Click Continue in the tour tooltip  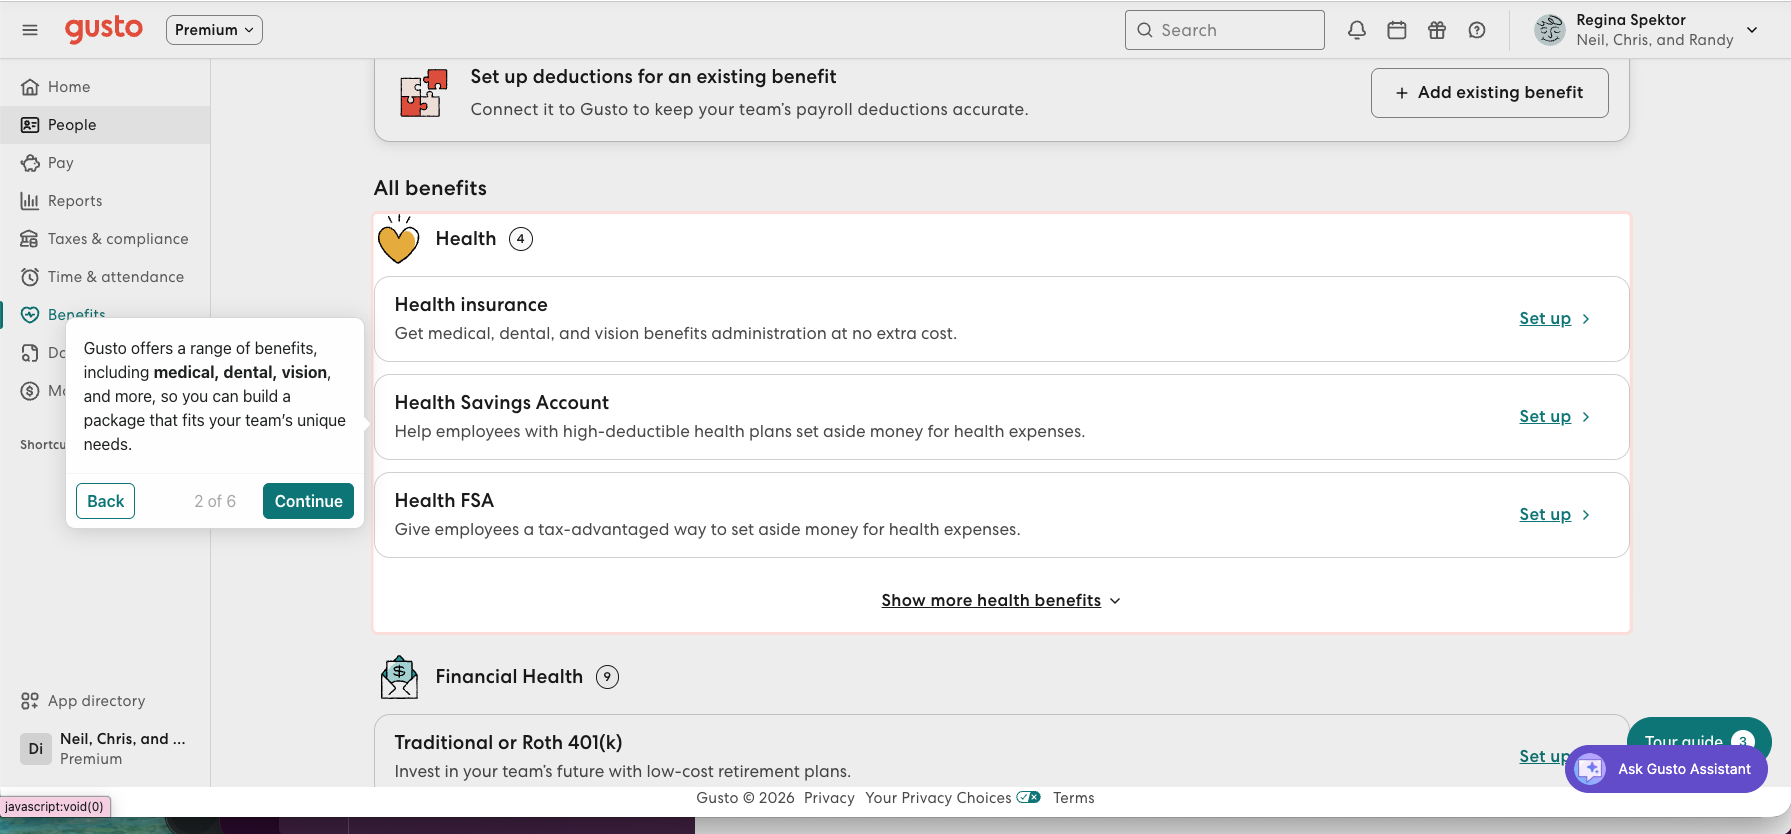[308, 501]
